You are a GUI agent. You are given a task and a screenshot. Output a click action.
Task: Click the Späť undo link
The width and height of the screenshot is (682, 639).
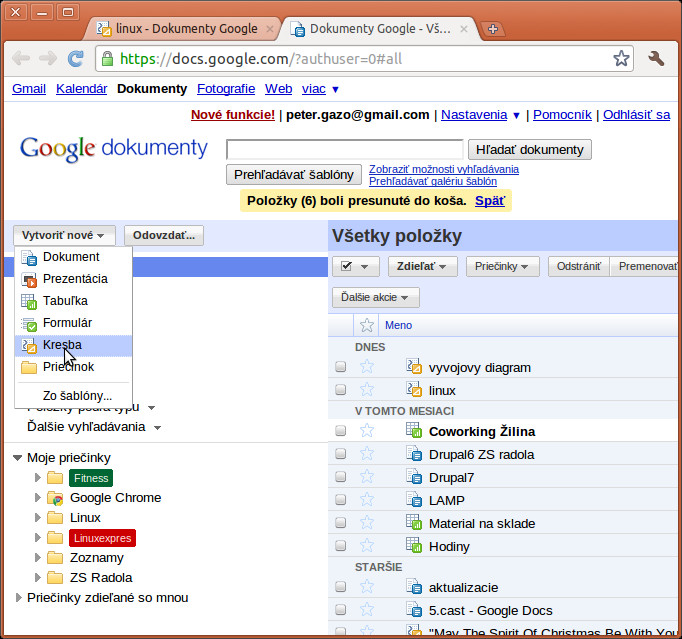point(490,201)
